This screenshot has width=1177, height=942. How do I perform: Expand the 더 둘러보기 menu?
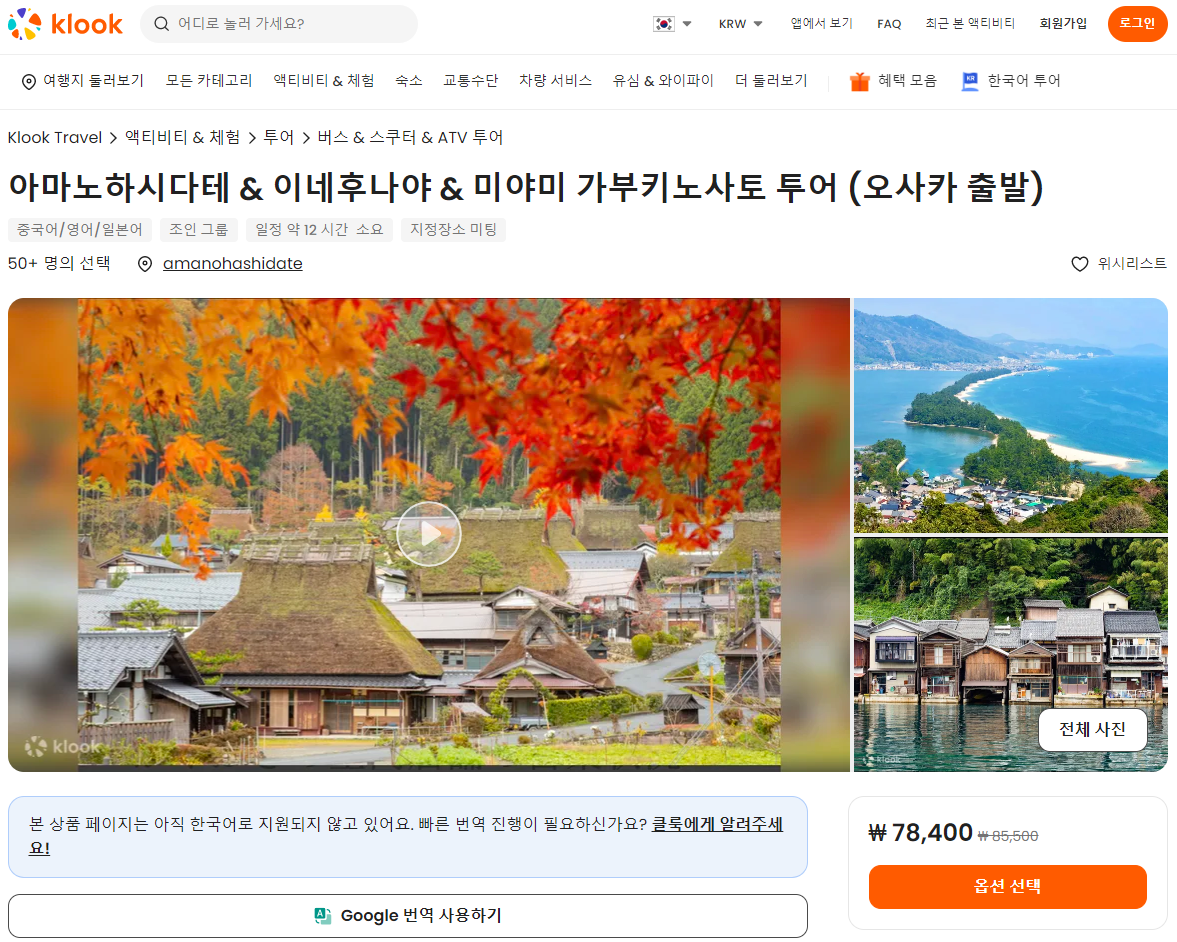coord(771,80)
